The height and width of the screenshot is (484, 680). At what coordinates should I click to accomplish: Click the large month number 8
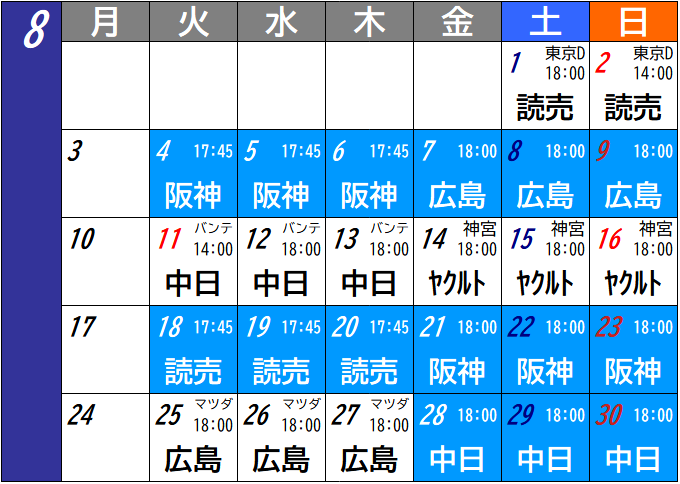pyautogui.click(x=31, y=30)
